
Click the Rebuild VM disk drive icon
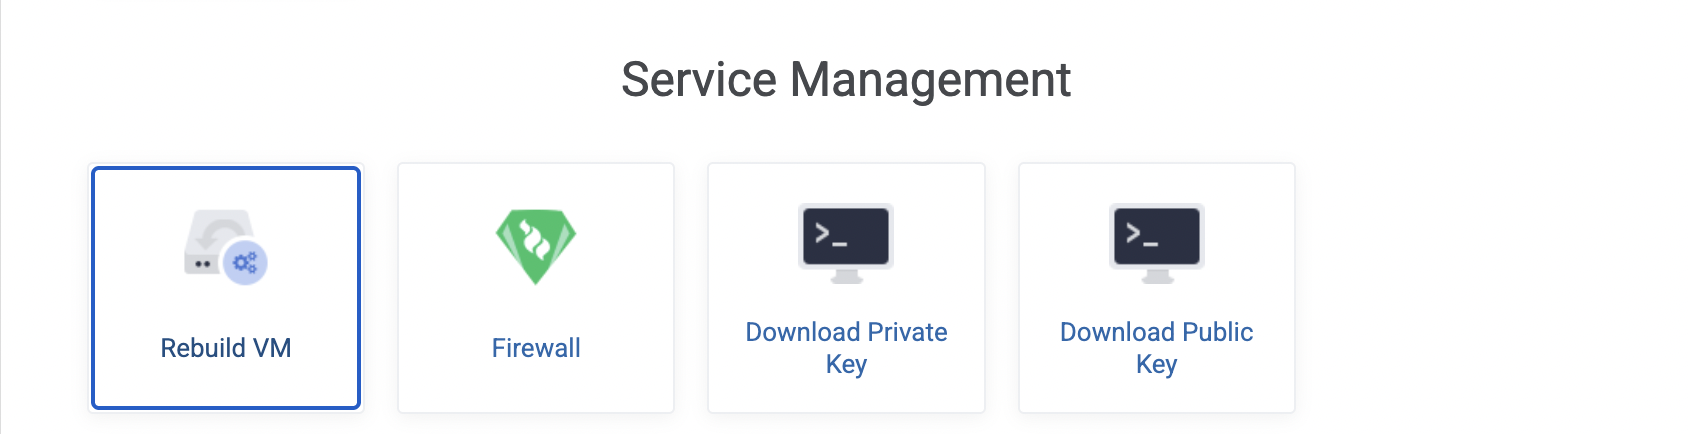tap(225, 246)
